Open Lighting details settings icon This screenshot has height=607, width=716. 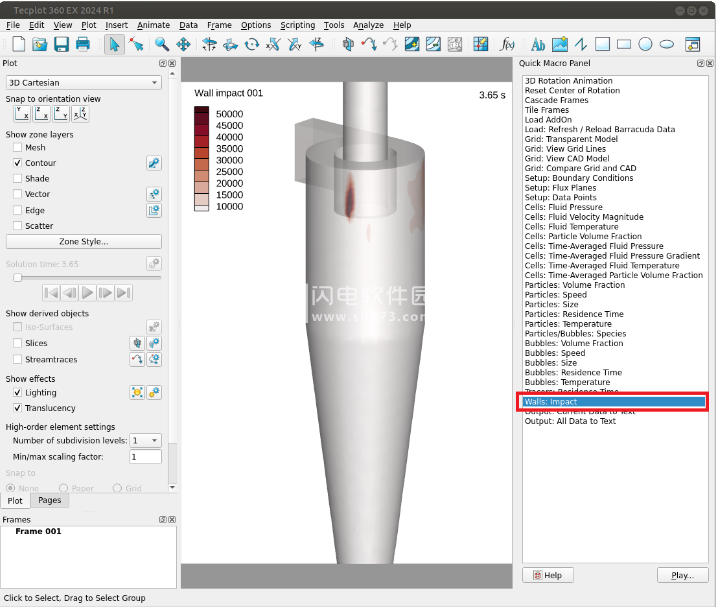click(x=154, y=392)
